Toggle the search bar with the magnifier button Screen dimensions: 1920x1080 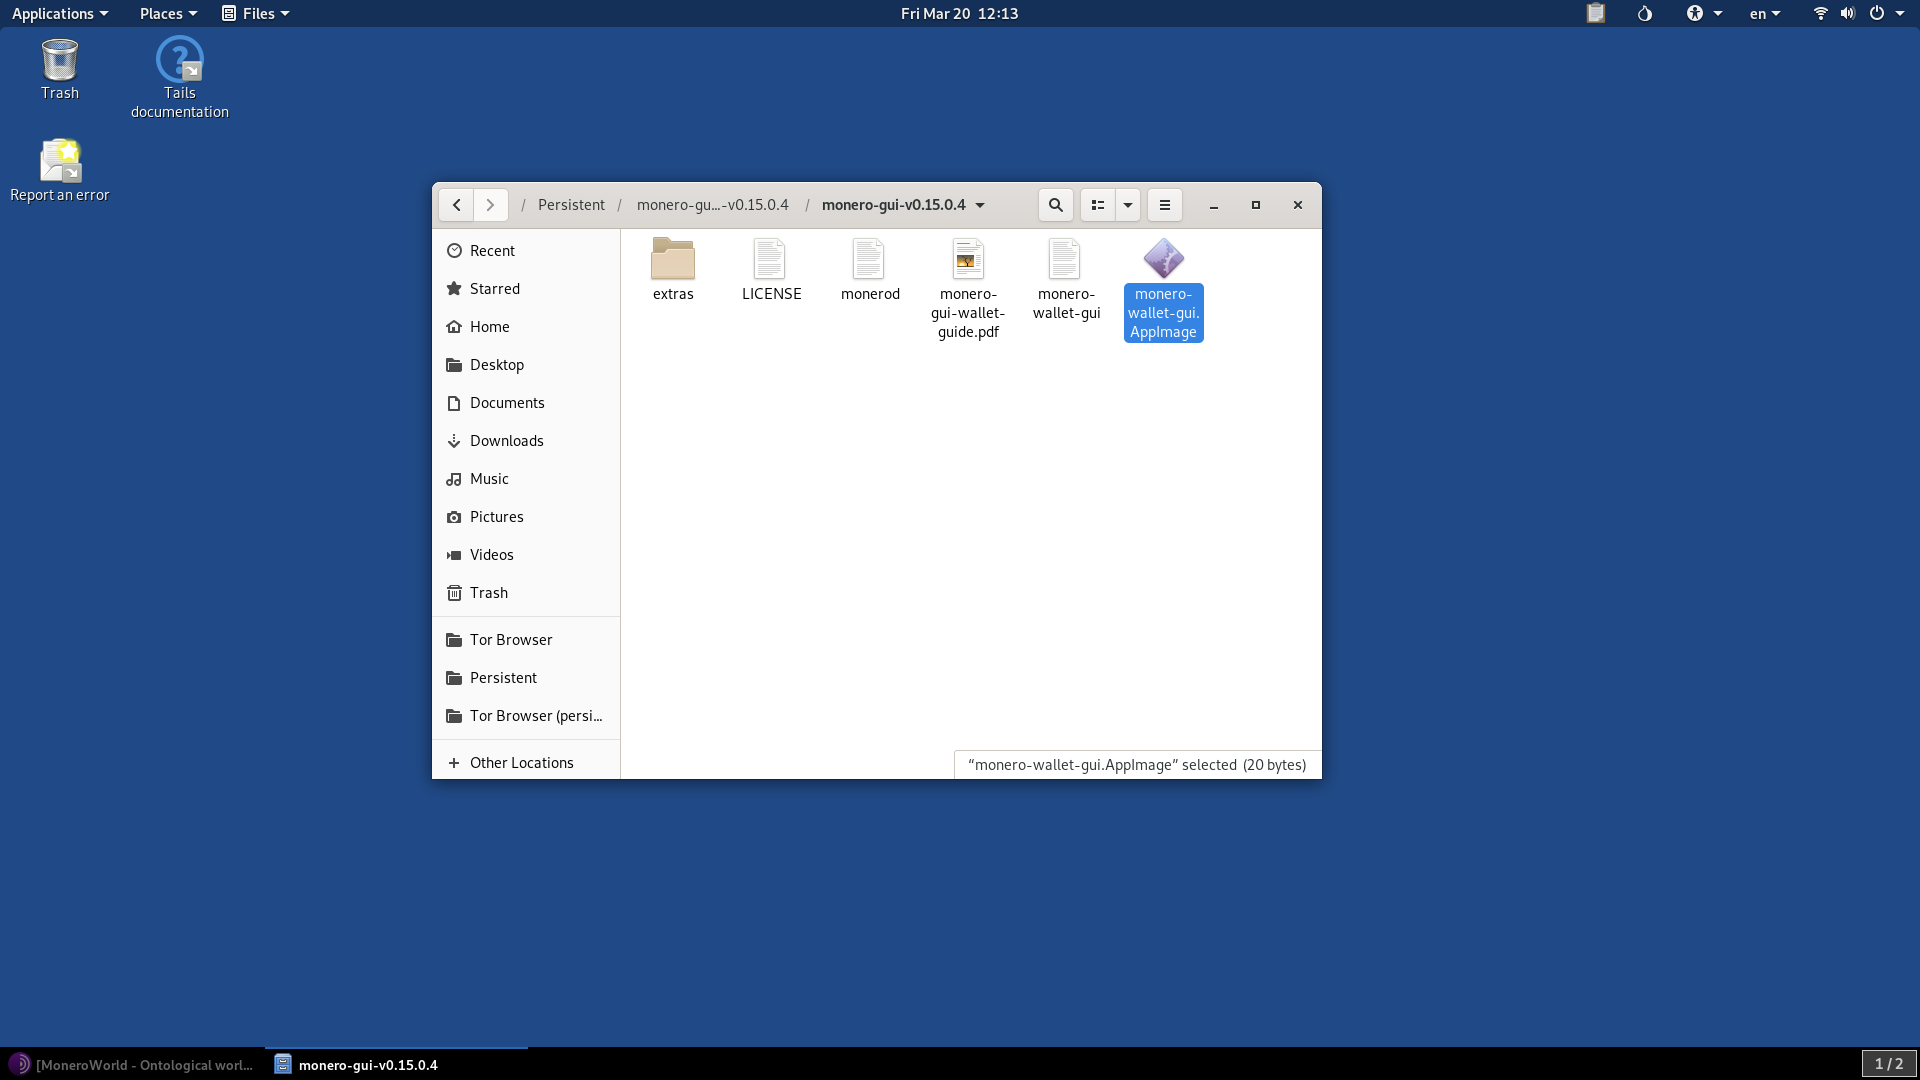(1055, 204)
